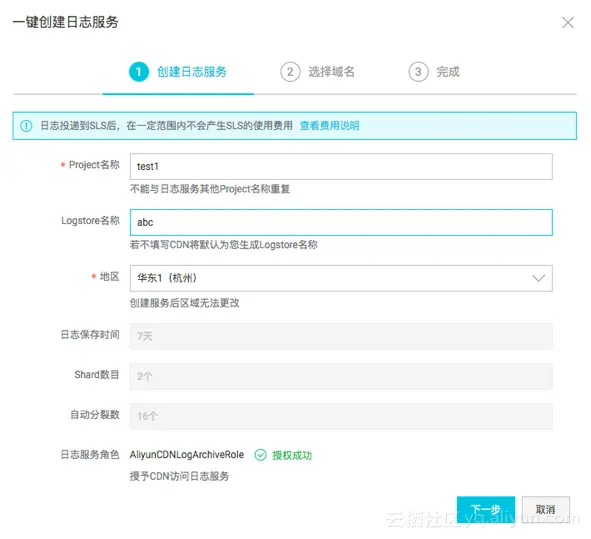Image resolution: width=591 pixels, height=539 pixels.
Task: Click the Project名称 label
Action: 94,165
